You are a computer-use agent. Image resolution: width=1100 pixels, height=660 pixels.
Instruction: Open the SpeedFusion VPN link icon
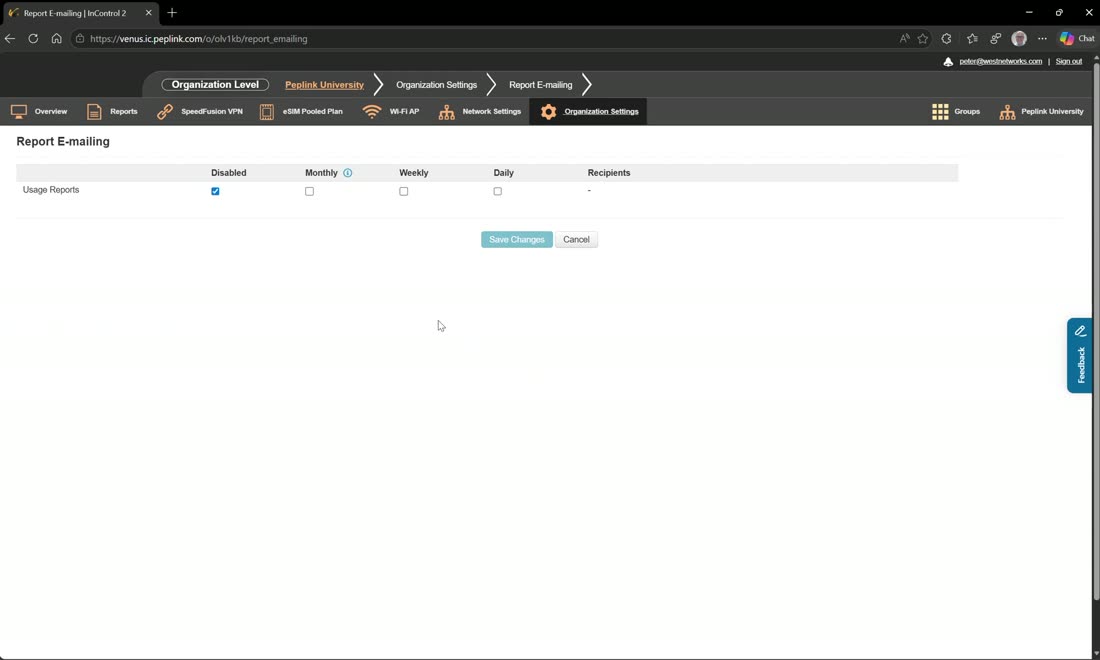tap(165, 112)
